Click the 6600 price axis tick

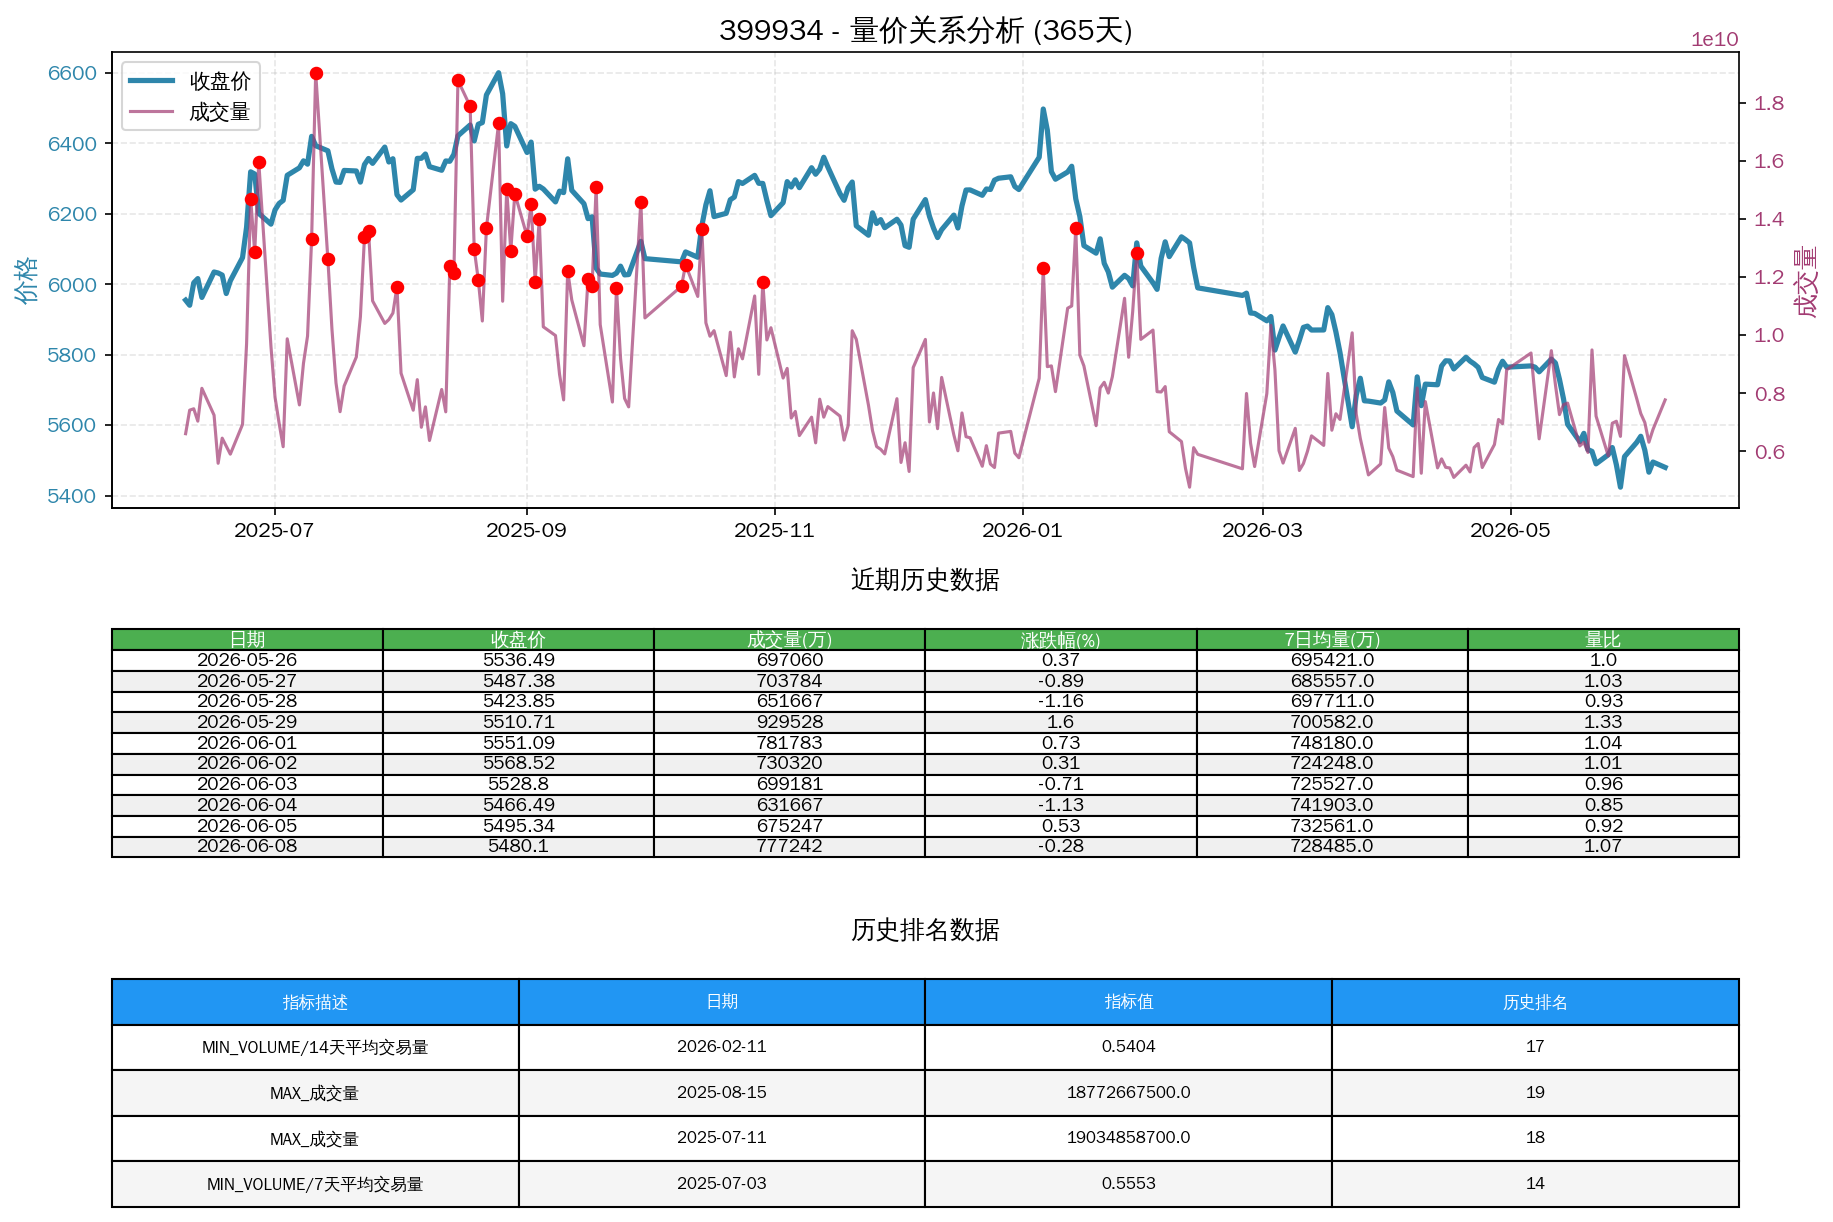coord(72,73)
